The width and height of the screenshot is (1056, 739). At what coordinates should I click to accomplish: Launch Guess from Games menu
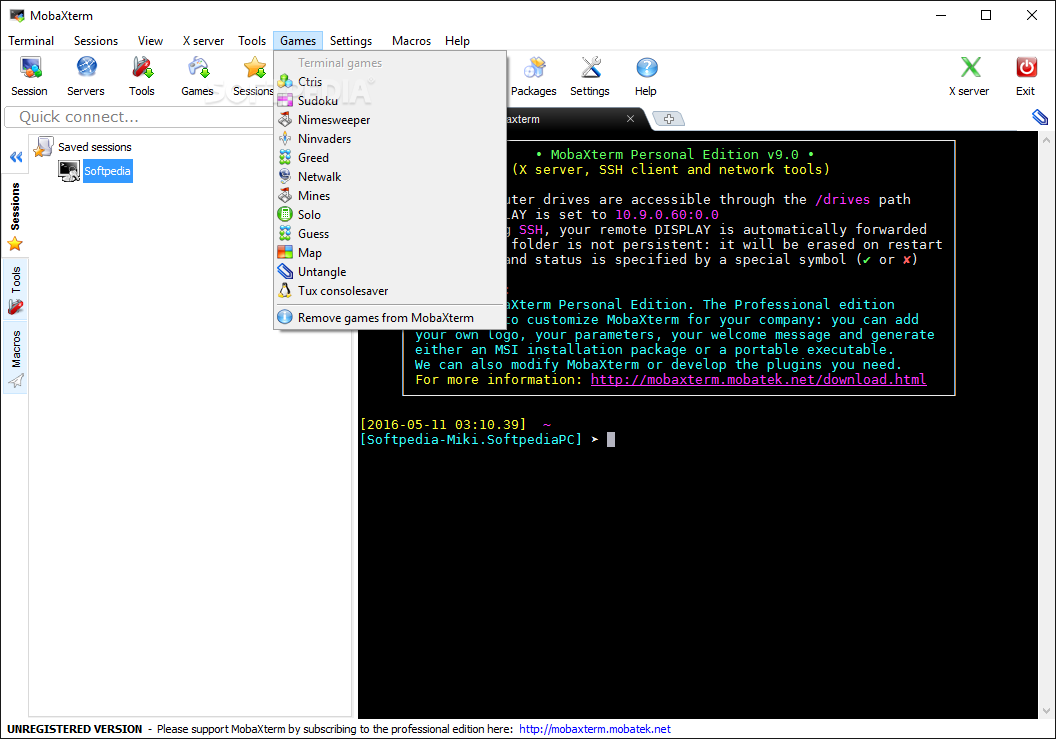[390, 234]
